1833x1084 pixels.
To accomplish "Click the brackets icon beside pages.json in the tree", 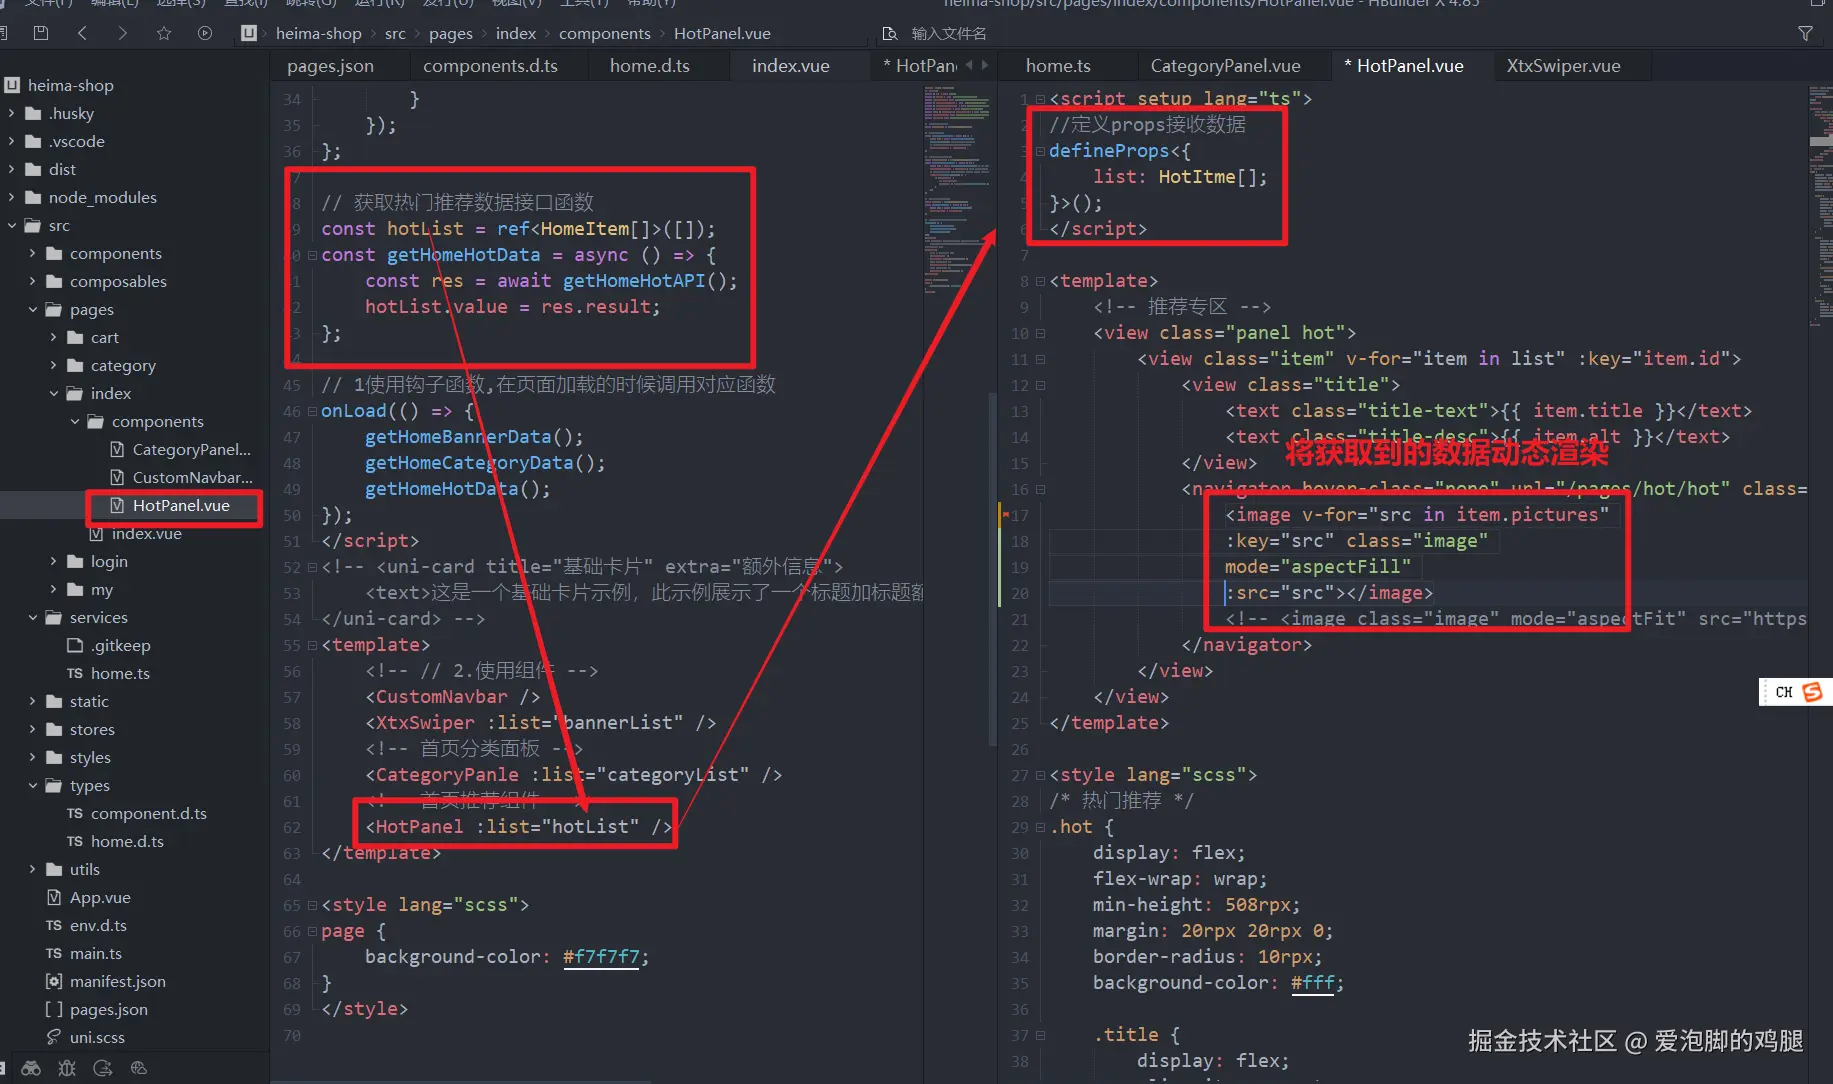I will [54, 1009].
